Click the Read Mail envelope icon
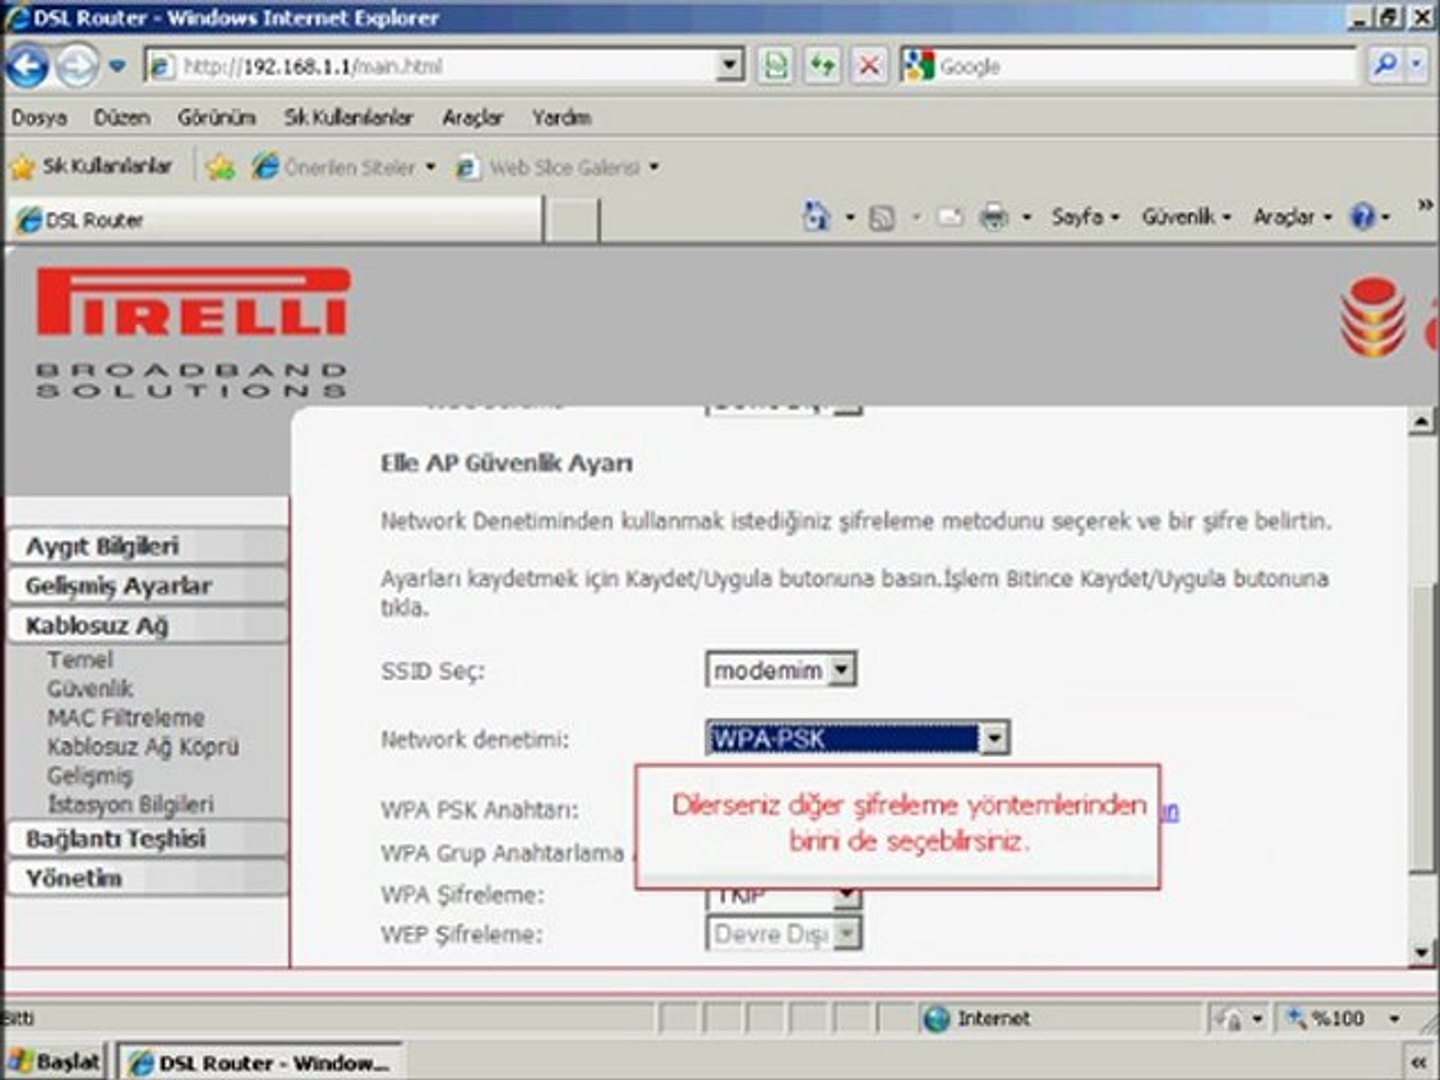This screenshot has height=1080, width=1440. [950, 217]
